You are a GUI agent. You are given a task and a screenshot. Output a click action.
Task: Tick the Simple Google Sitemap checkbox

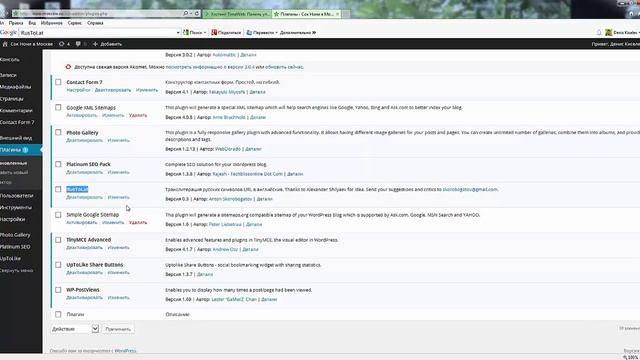point(58,215)
